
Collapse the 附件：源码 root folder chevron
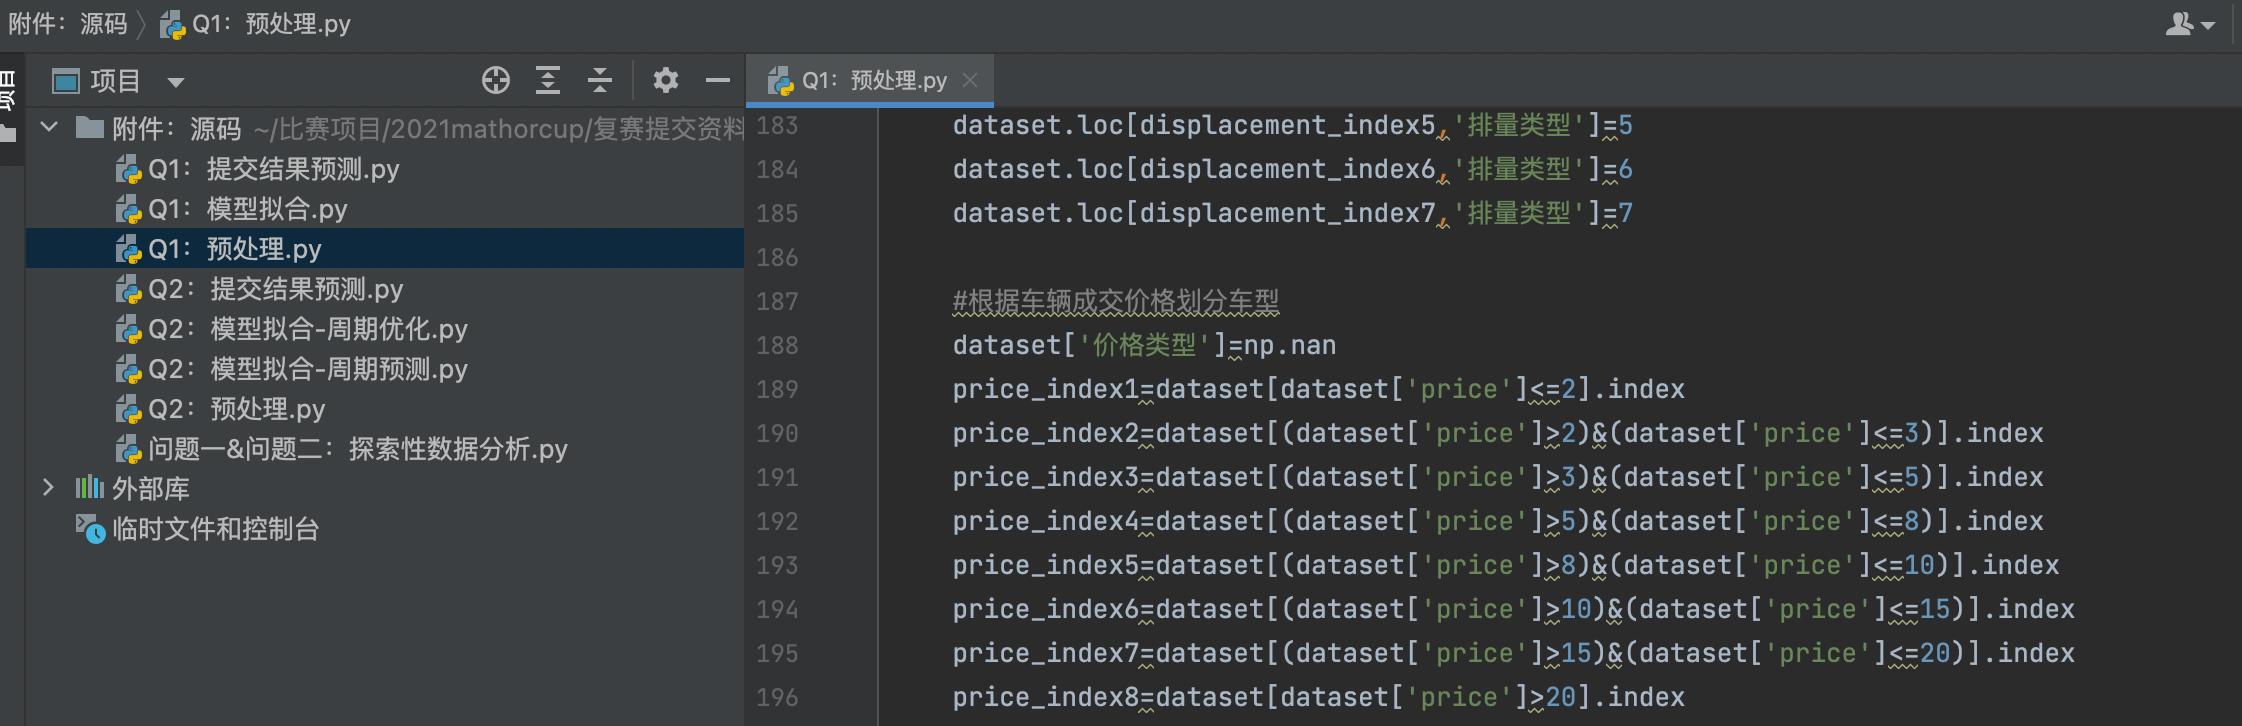point(49,128)
